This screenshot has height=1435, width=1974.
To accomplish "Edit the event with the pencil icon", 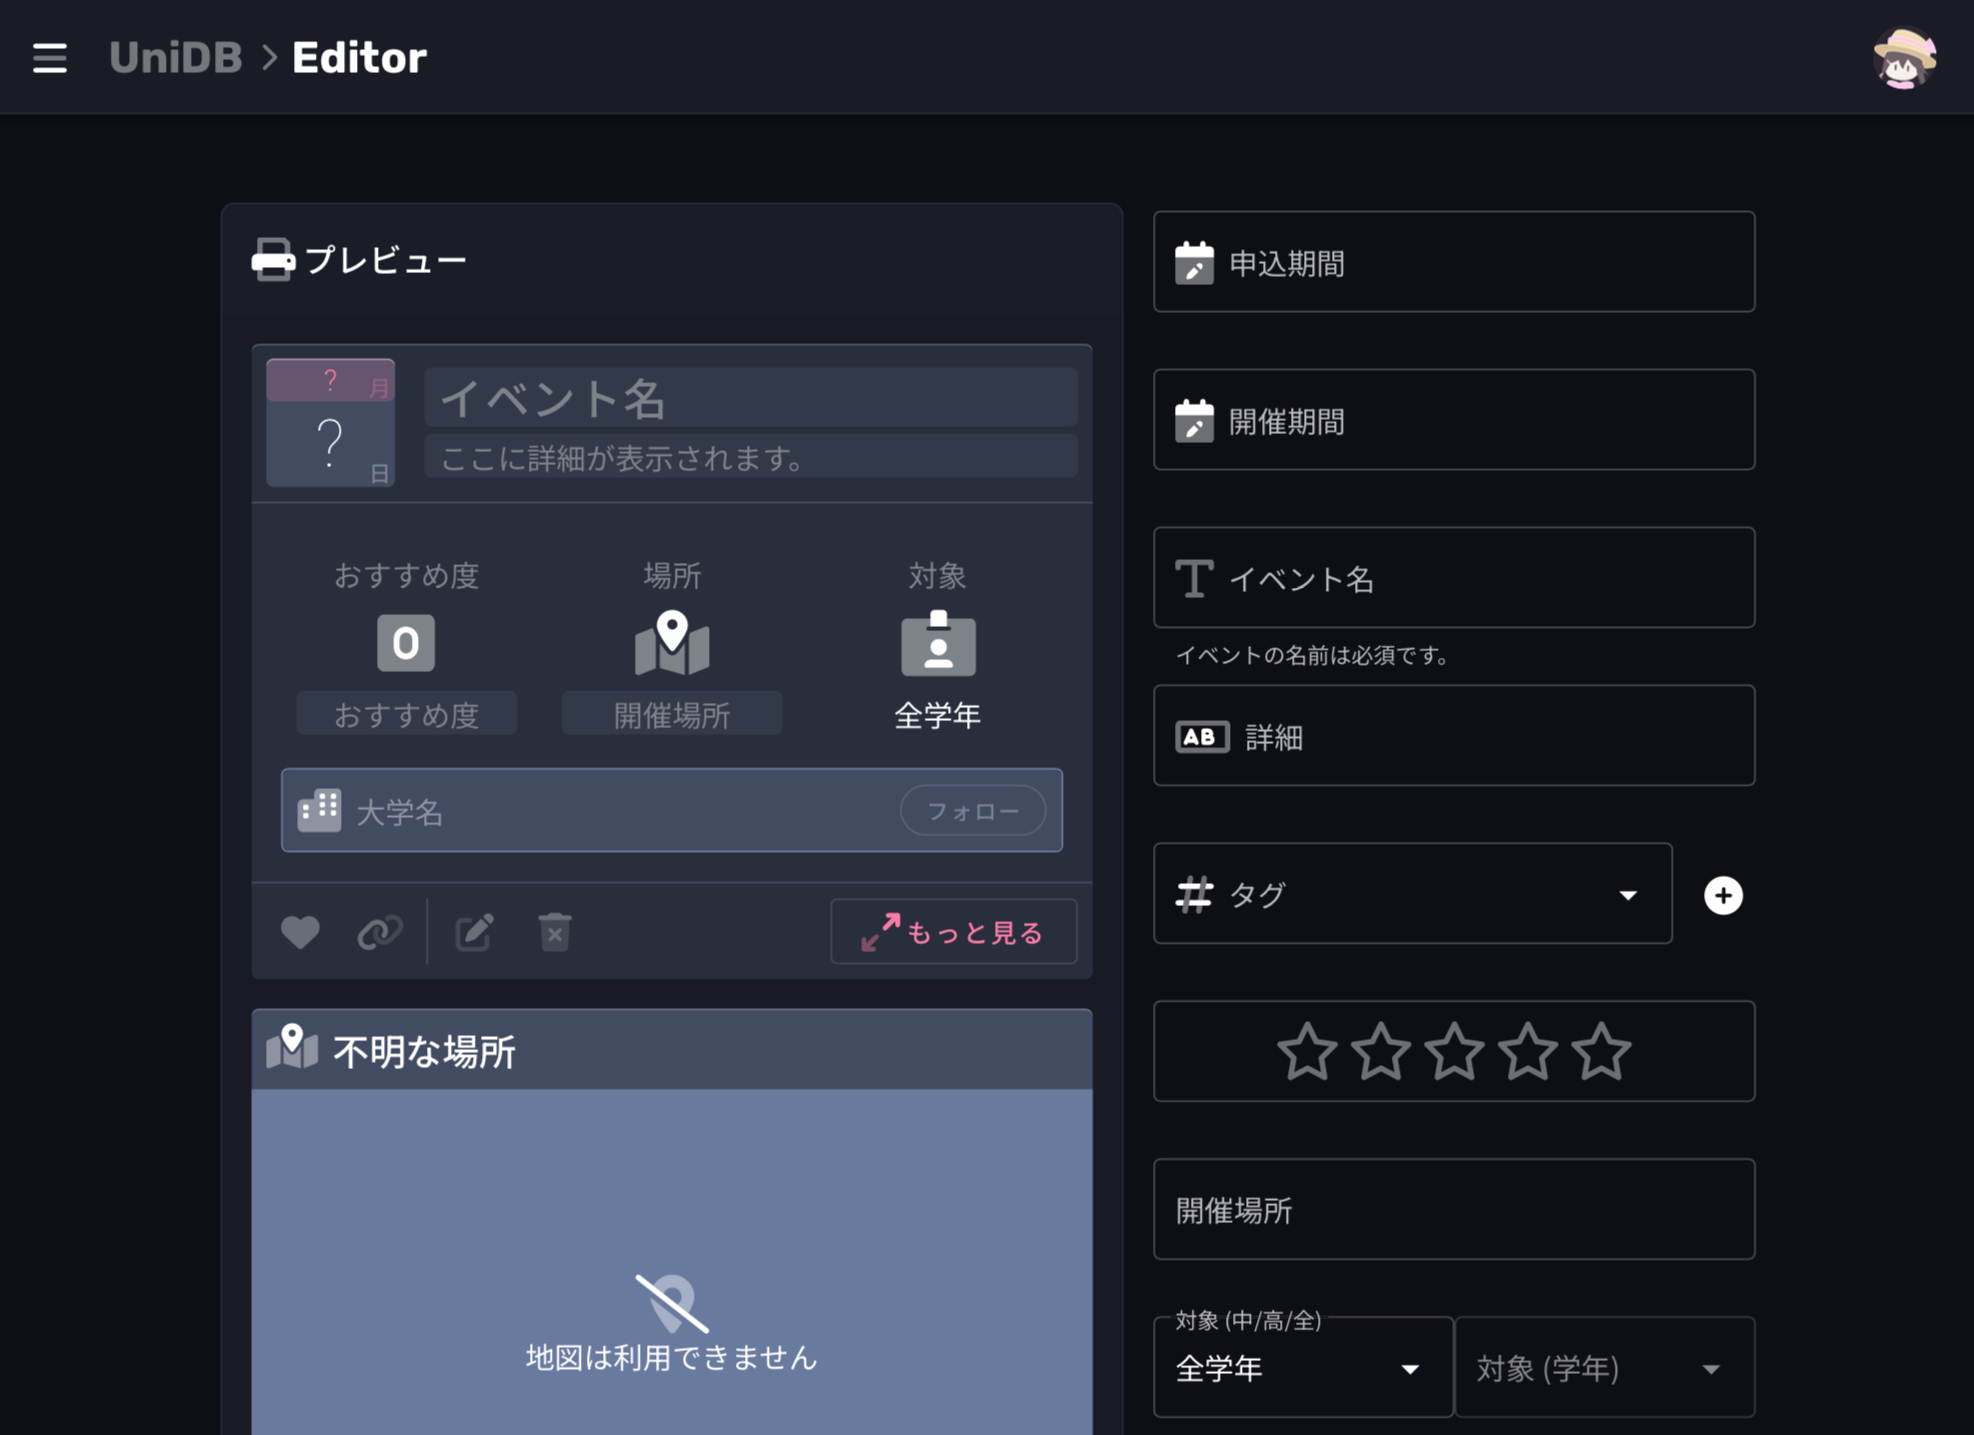I will click(x=474, y=932).
